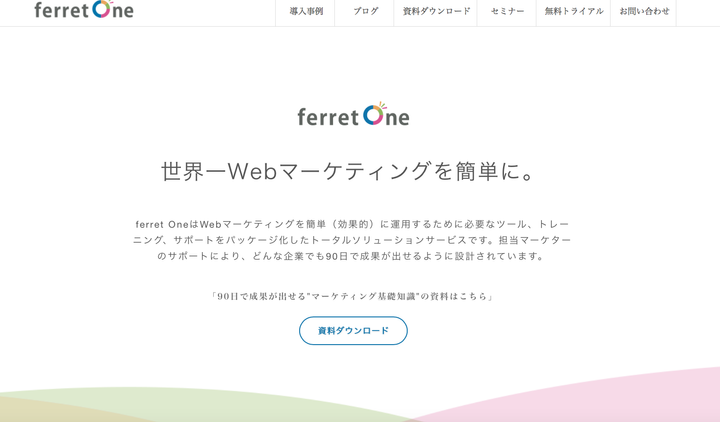720x422 pixels.
Task: Click the word ferret in the center logo
Action: pyautogui.click(x=327, y=117)
